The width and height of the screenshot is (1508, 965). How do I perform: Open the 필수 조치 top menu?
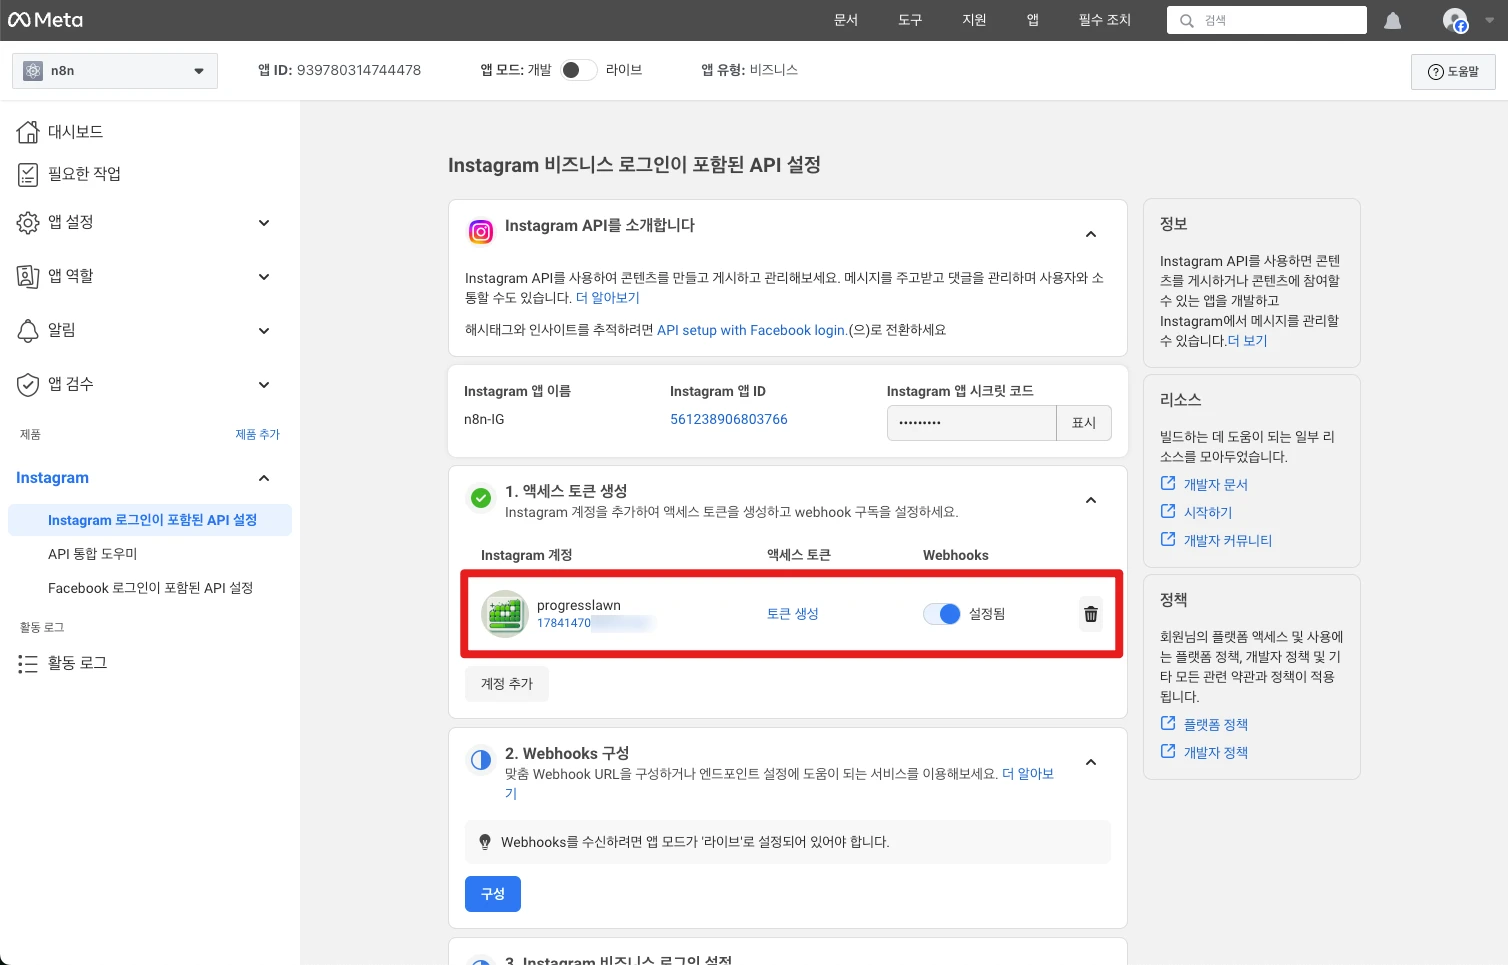point(1105,20)
